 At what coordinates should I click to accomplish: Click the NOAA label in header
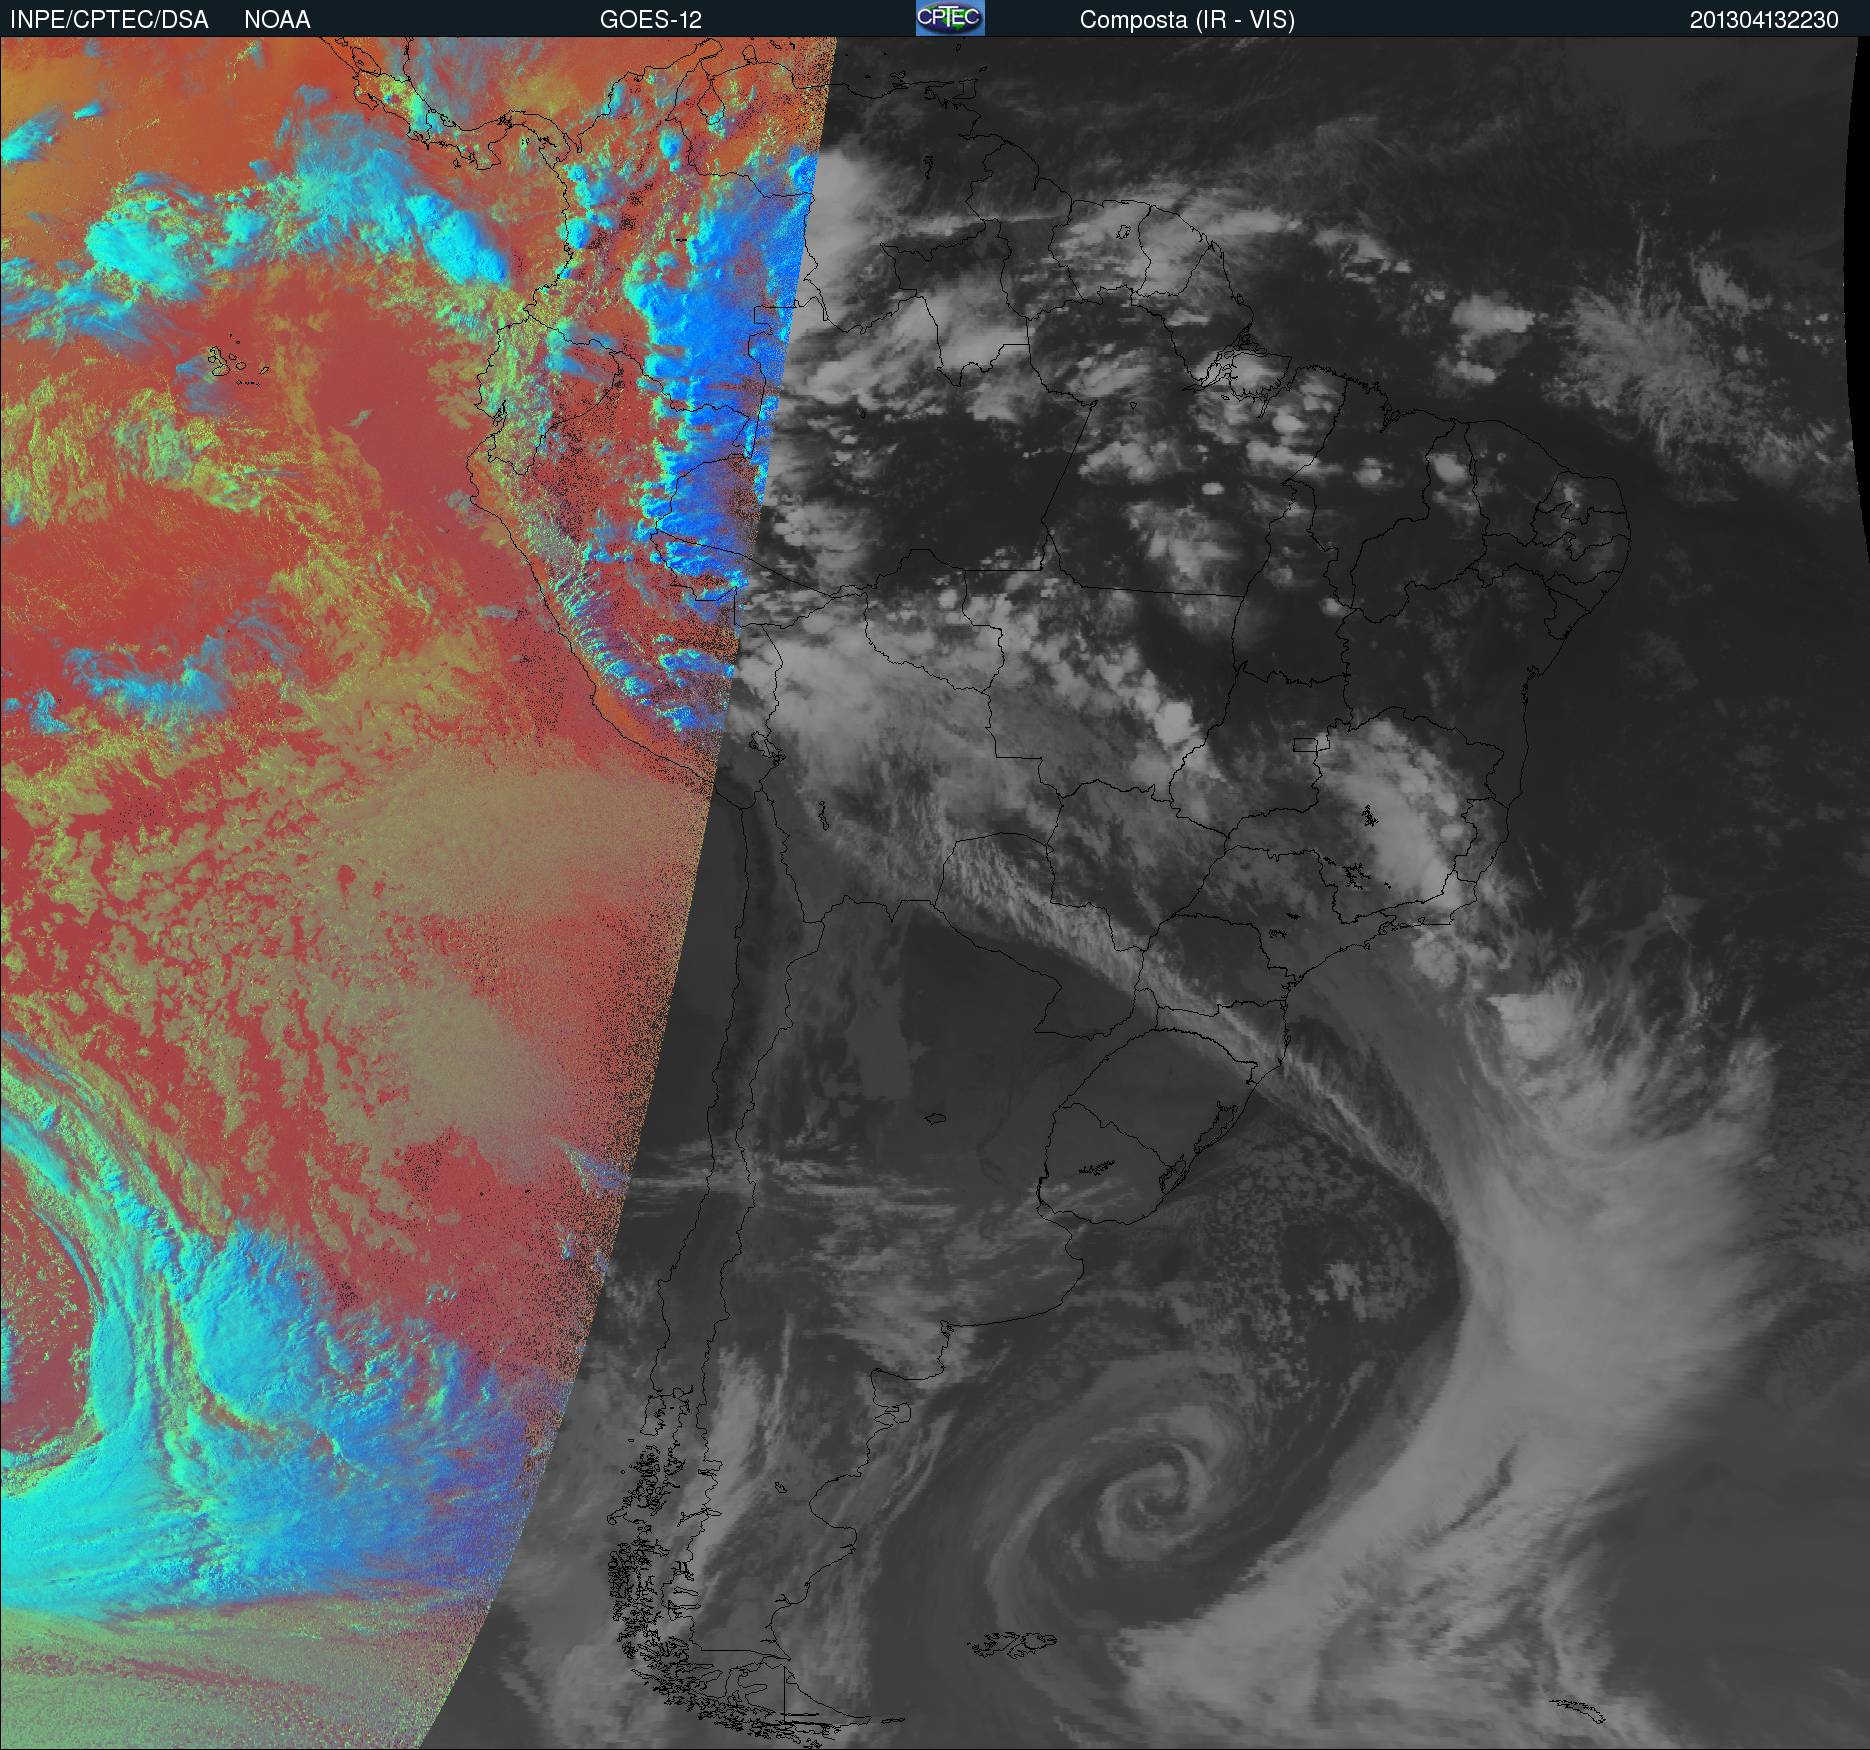click(277, 20)
